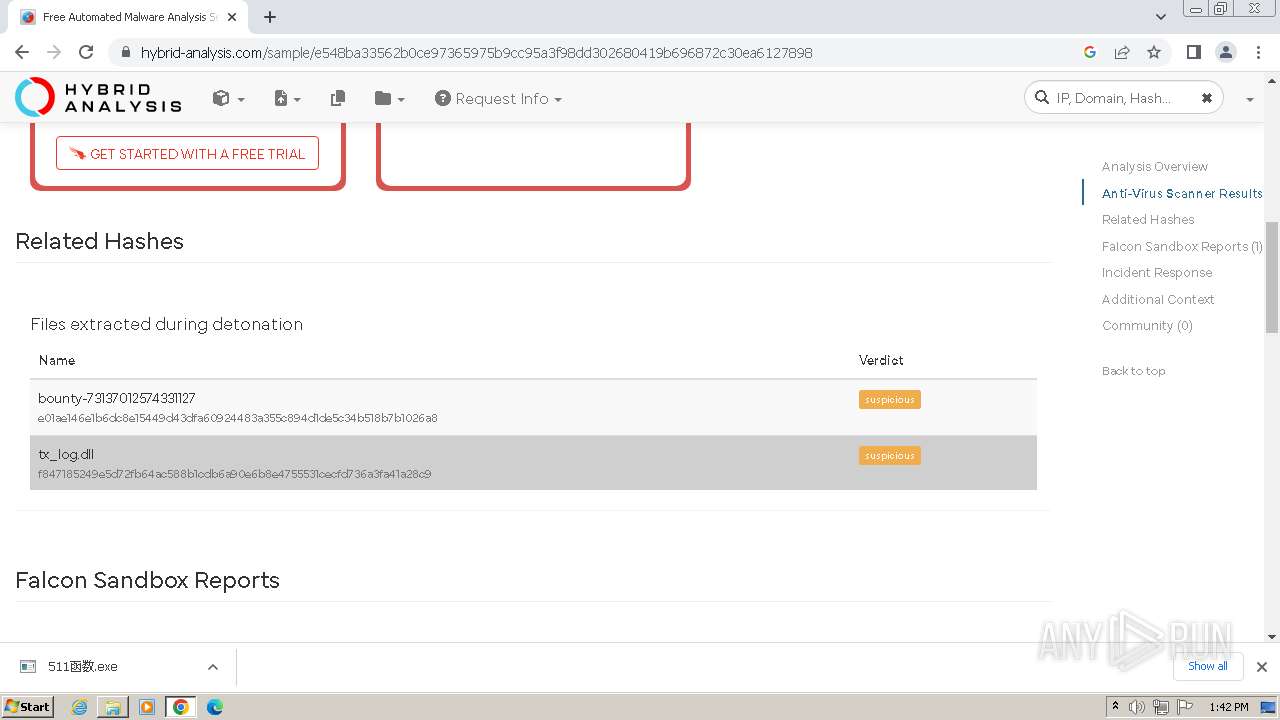1280x720 pixels.
Task: Click the Name column header
Action: click(56, 360)
